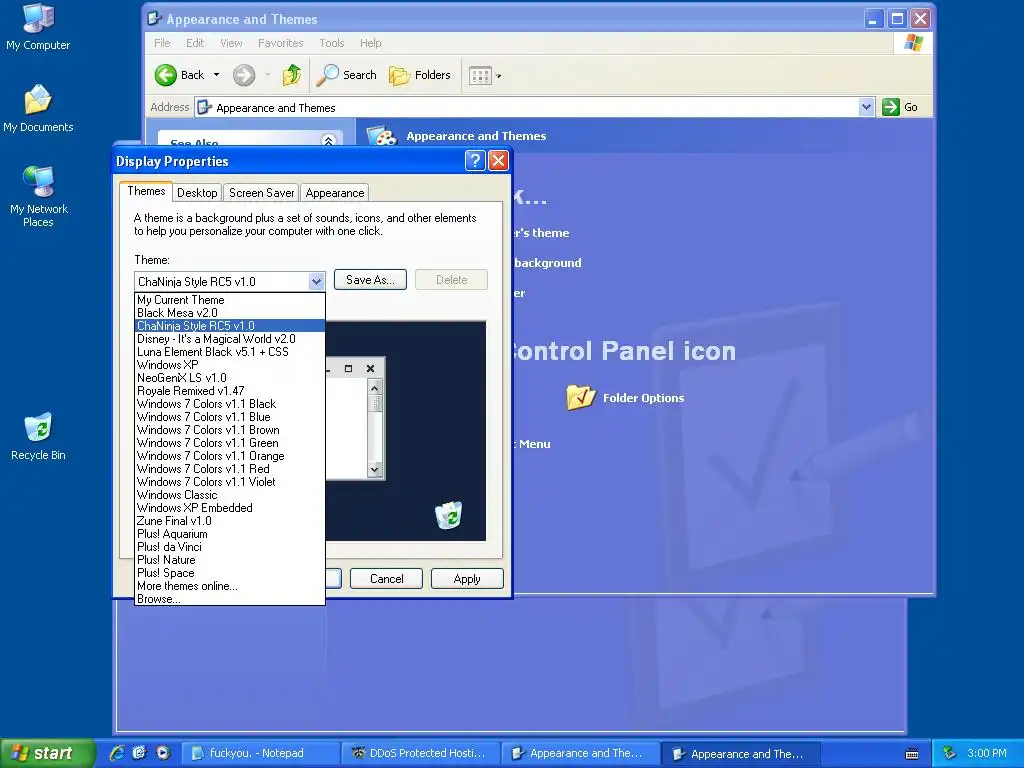1024x768 pixels.
Task: Toggle the Folders pane button
Action: click(419, 75)
